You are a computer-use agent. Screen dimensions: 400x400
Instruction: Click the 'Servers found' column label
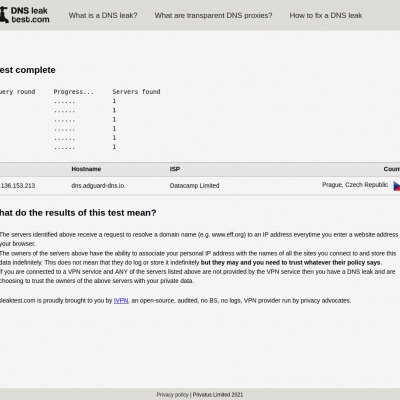pyautogui.click(x=136, y=92)
